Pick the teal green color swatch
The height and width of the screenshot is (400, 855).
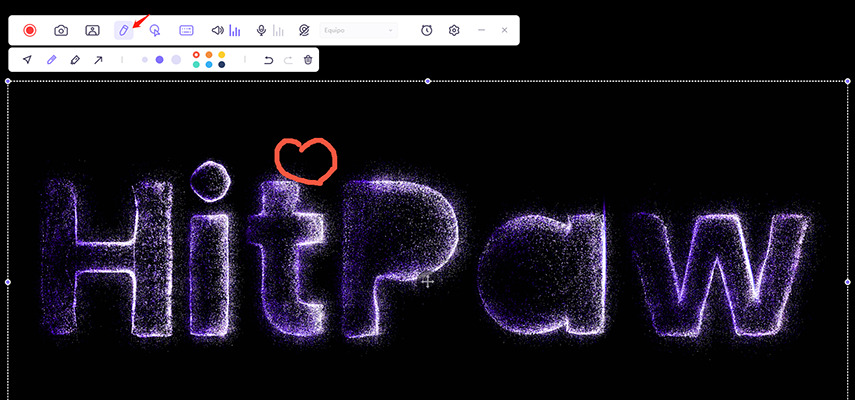(x=196, y=65)
